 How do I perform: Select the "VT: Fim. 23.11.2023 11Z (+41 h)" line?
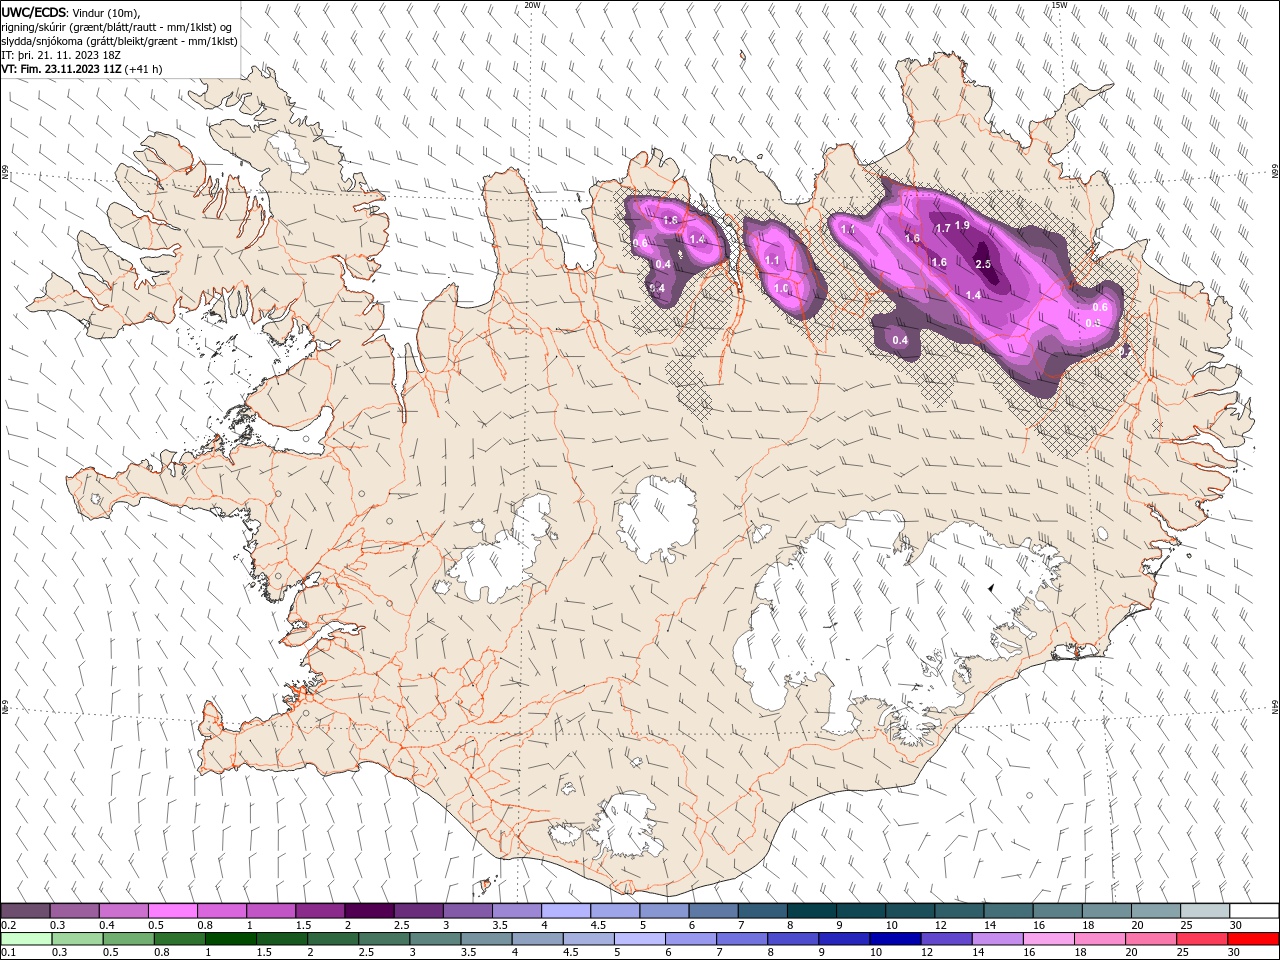click(x=82, y=69)
